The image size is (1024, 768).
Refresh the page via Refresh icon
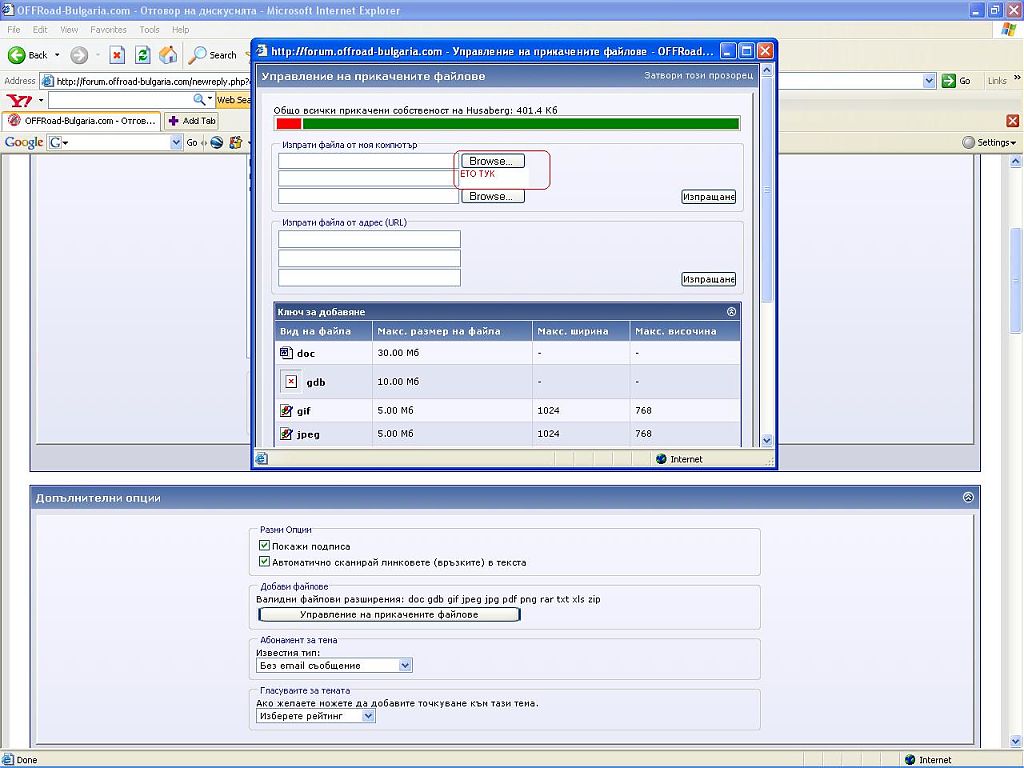142,55
